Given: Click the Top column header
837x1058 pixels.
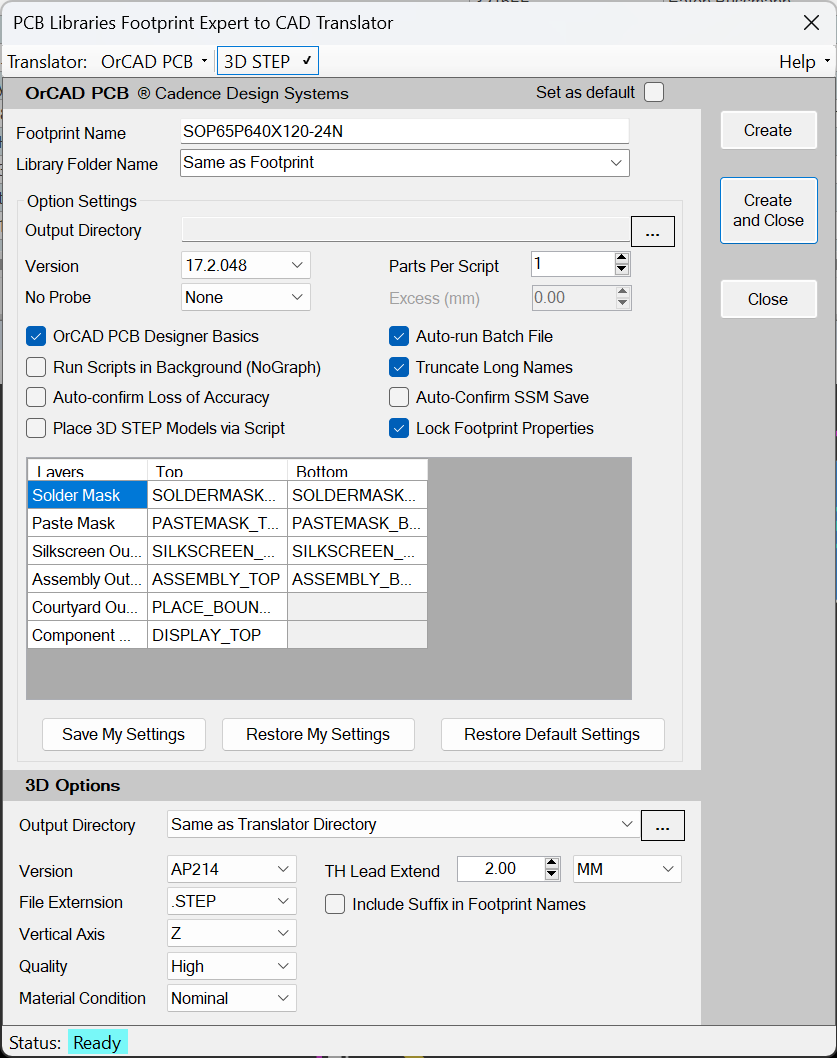Looking at the screenshot, I should pos(217,470).
